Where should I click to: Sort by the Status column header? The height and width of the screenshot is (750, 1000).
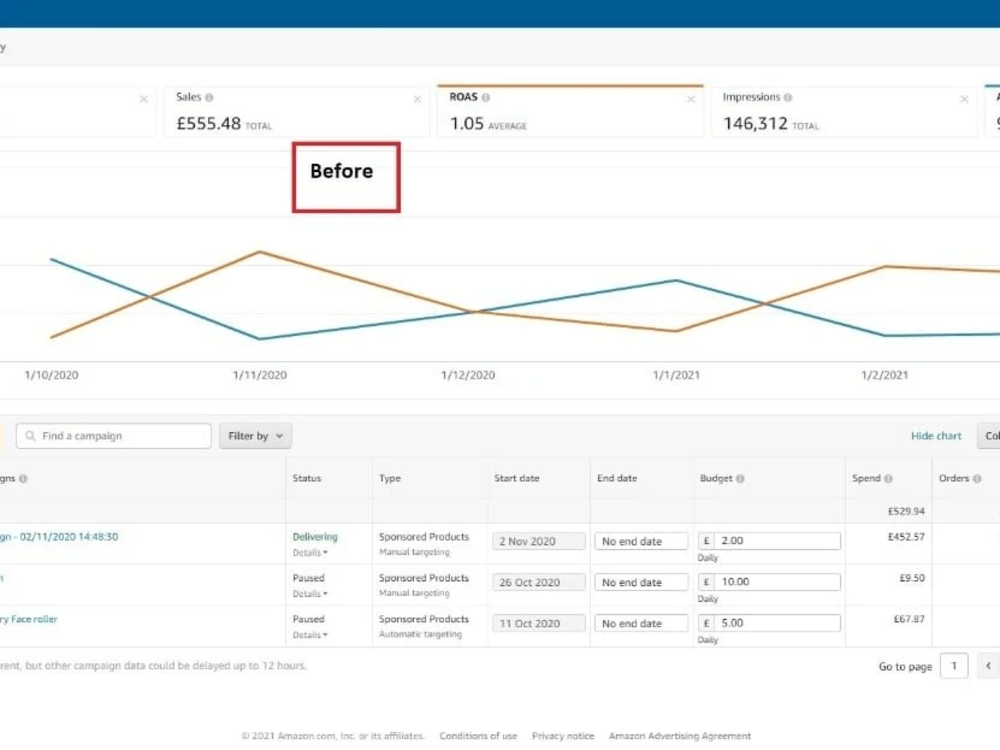pos(307,478)
